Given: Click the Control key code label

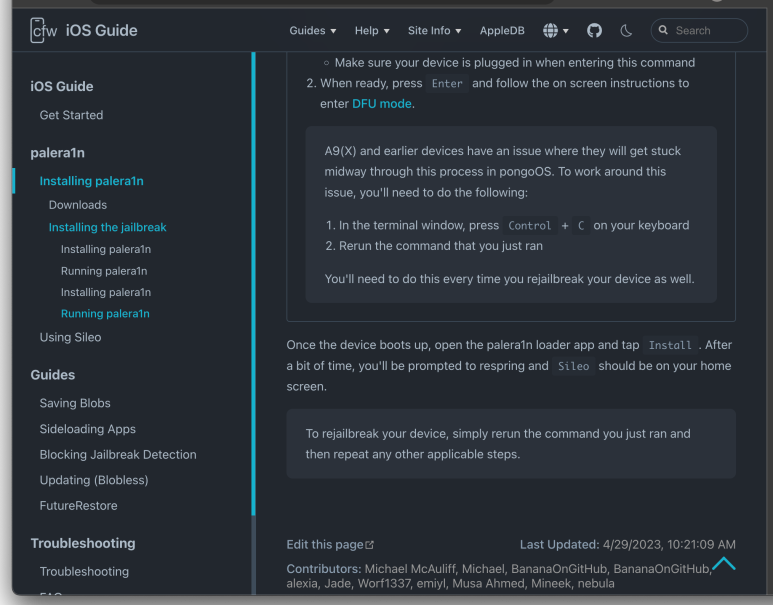Looking at the screenshot, I should click(529, 226).
